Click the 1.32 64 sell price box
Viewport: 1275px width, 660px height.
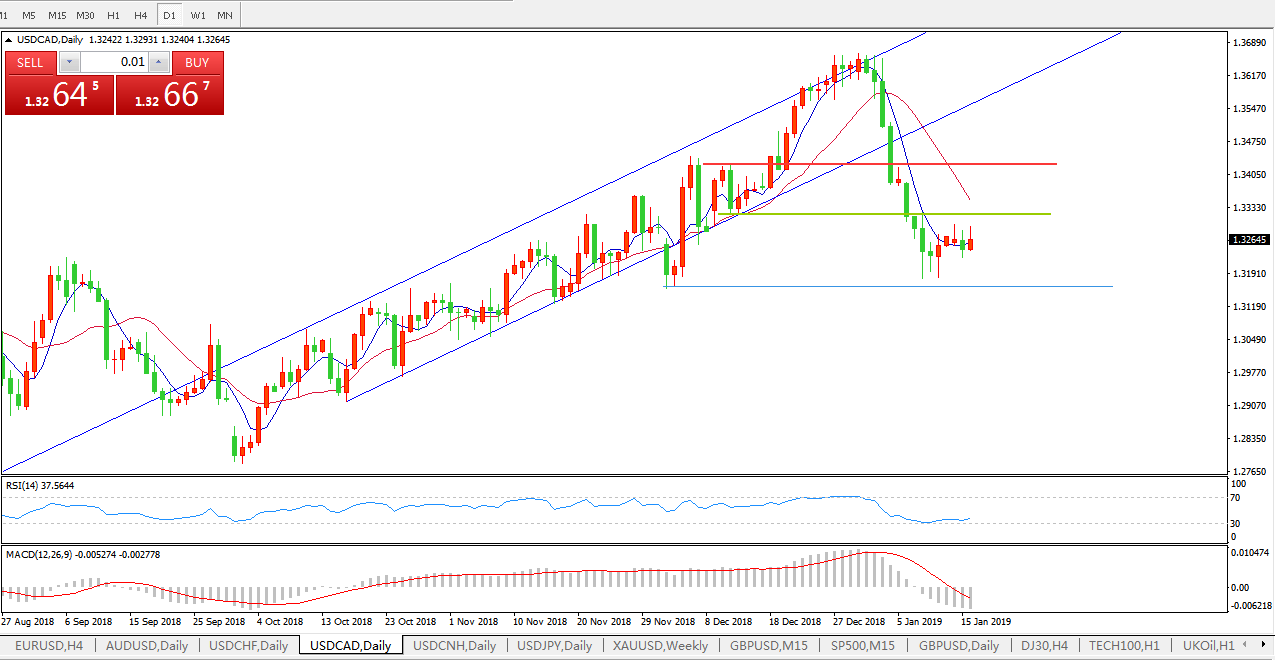pyautogui.click(x=59, y=95)
